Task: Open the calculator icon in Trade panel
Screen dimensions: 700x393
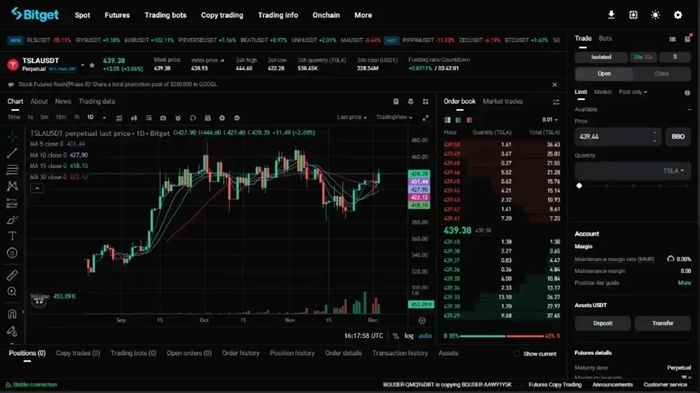Action: 687,39
